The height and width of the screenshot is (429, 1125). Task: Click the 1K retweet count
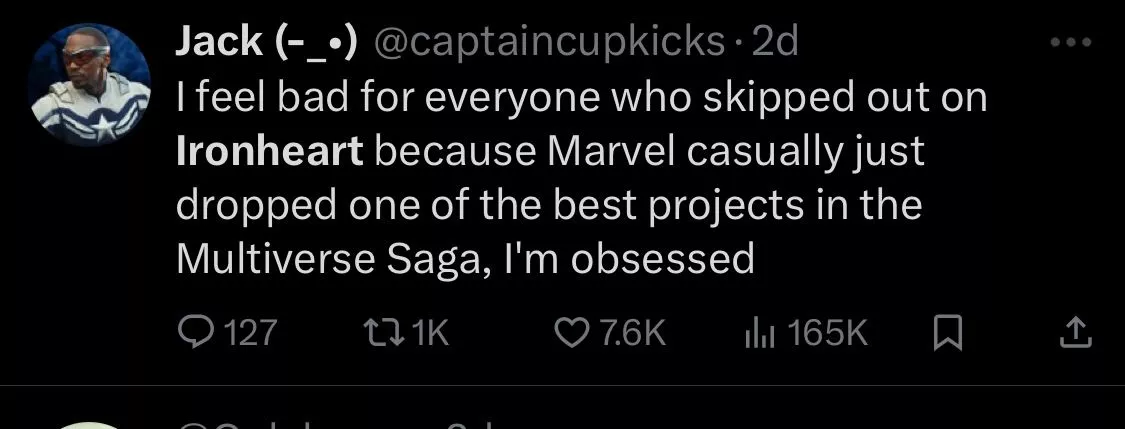430,333
